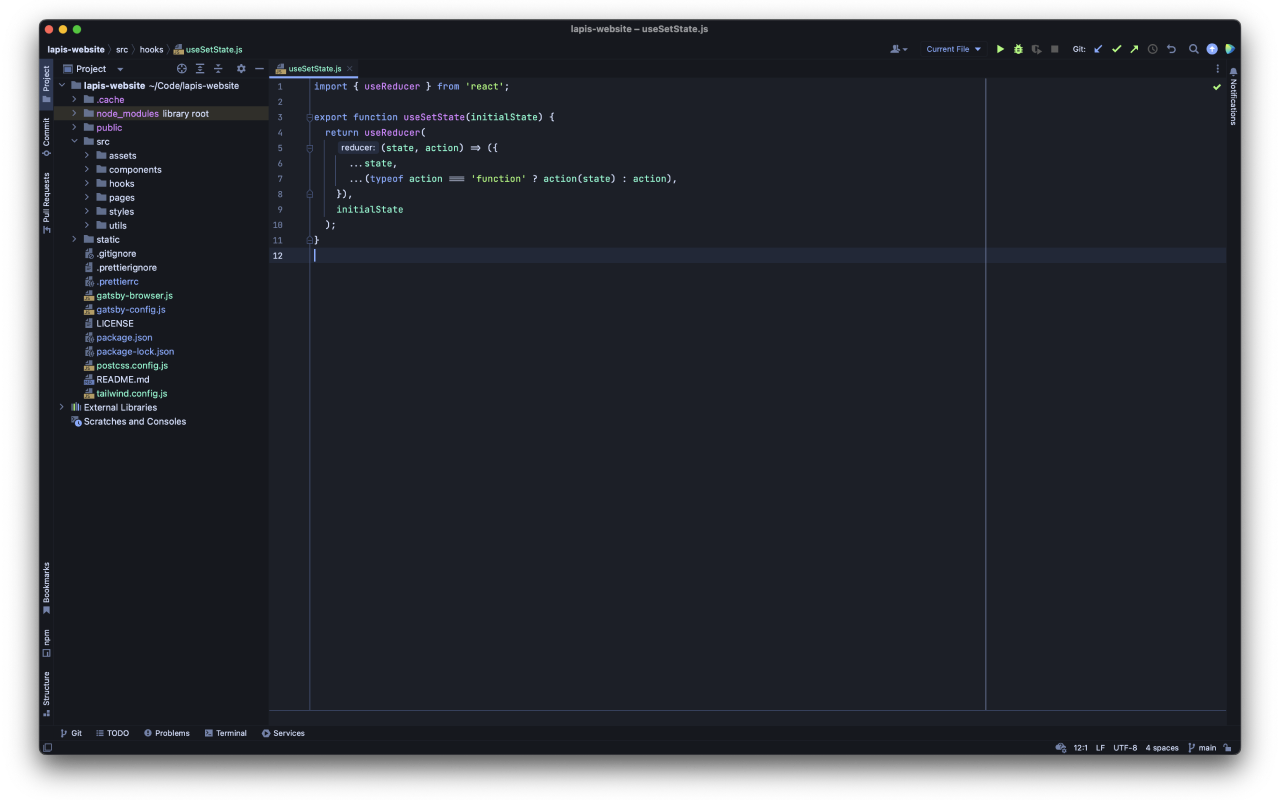1280x800 pixels.
Task: Open Settings from the Code With Me gear-free toolbar gear icon in Project panel
Action: 240,68
